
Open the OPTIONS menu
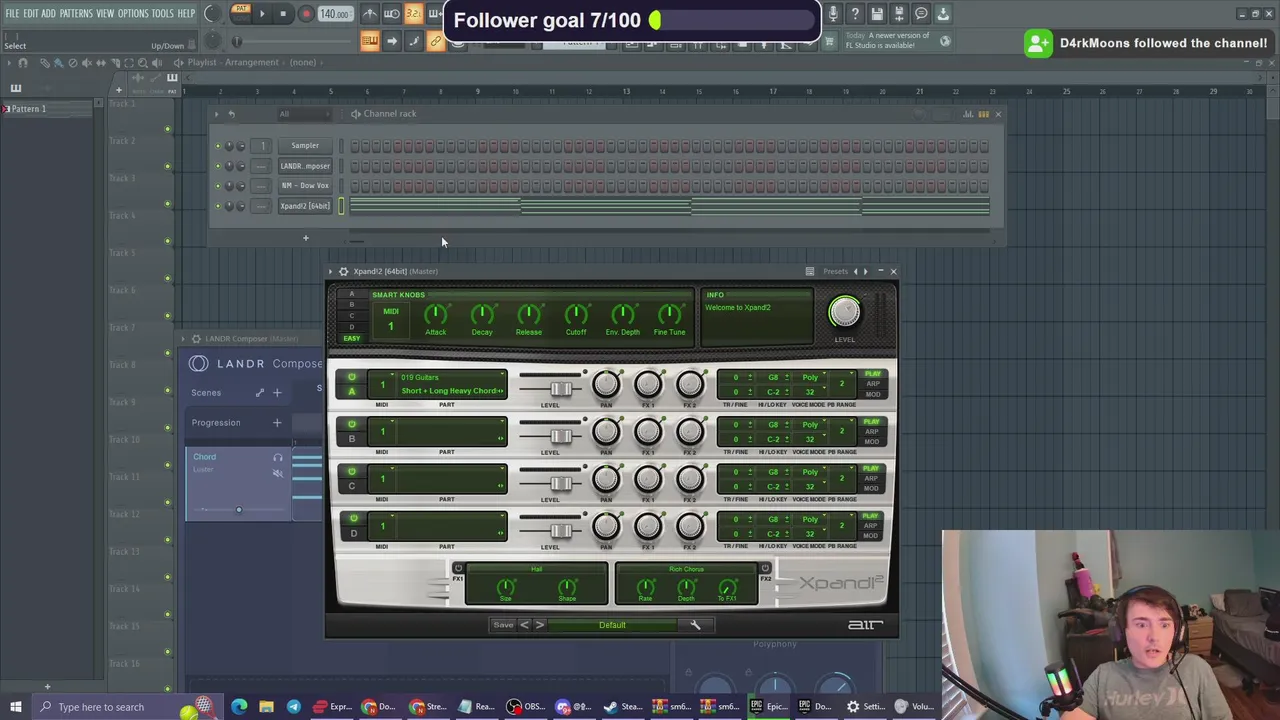pyautogui.click(x=133, y=13)
